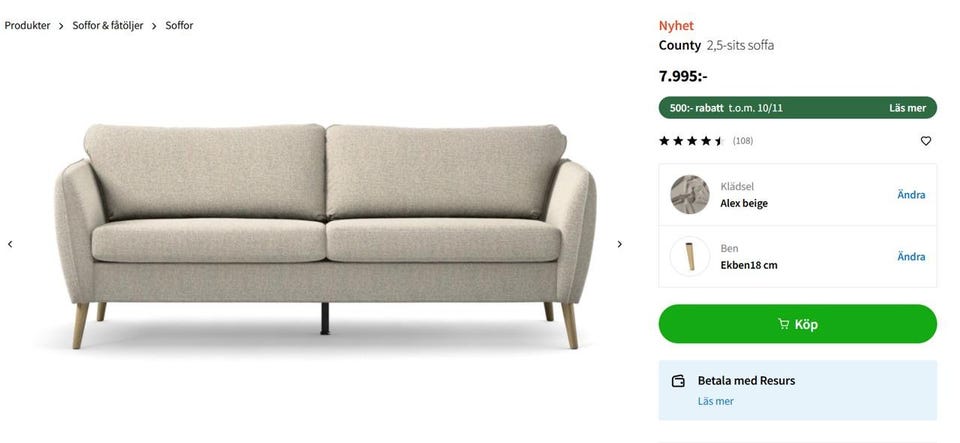Click the next image arrow
The height and width of the screenshot is (443, 960).
[x=620, y=244]
